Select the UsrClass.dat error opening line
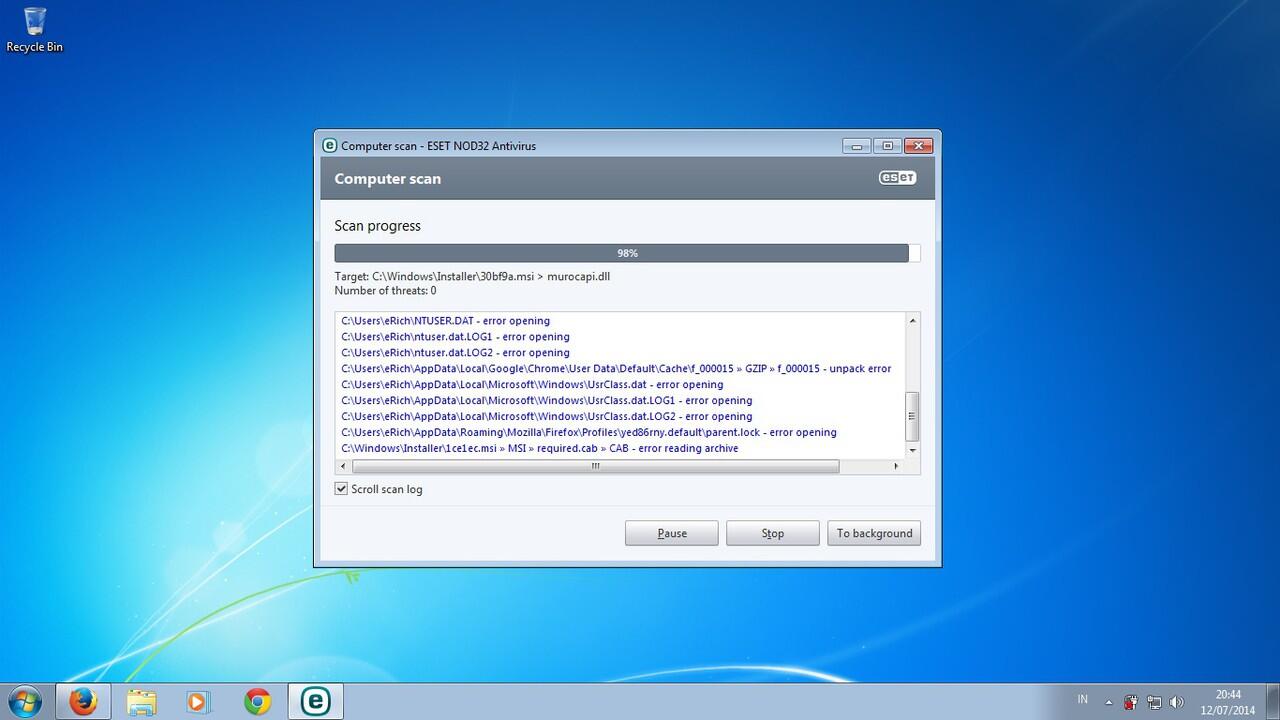The image size is (1280, 720). pyautogui.click(x=532, y=385)
